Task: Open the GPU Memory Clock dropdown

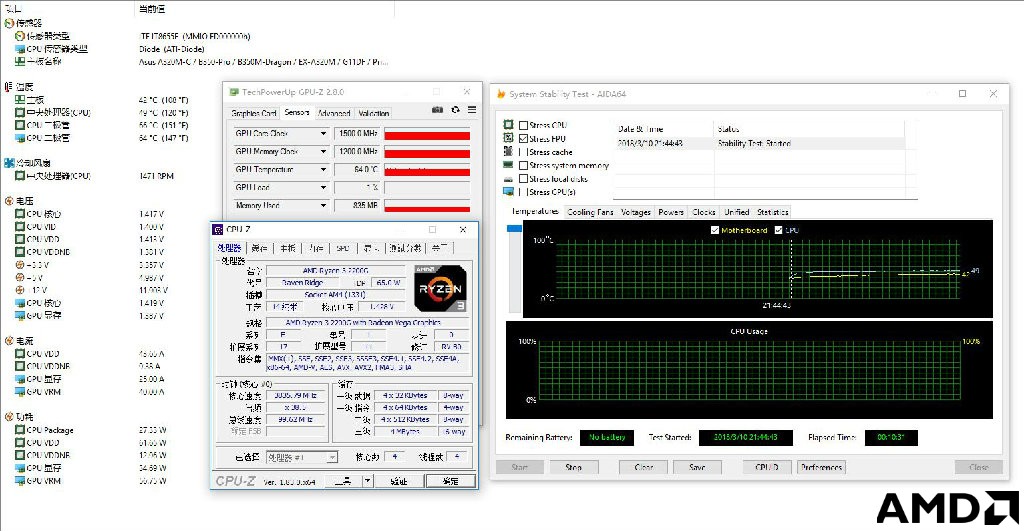Action: click(323, 152)
